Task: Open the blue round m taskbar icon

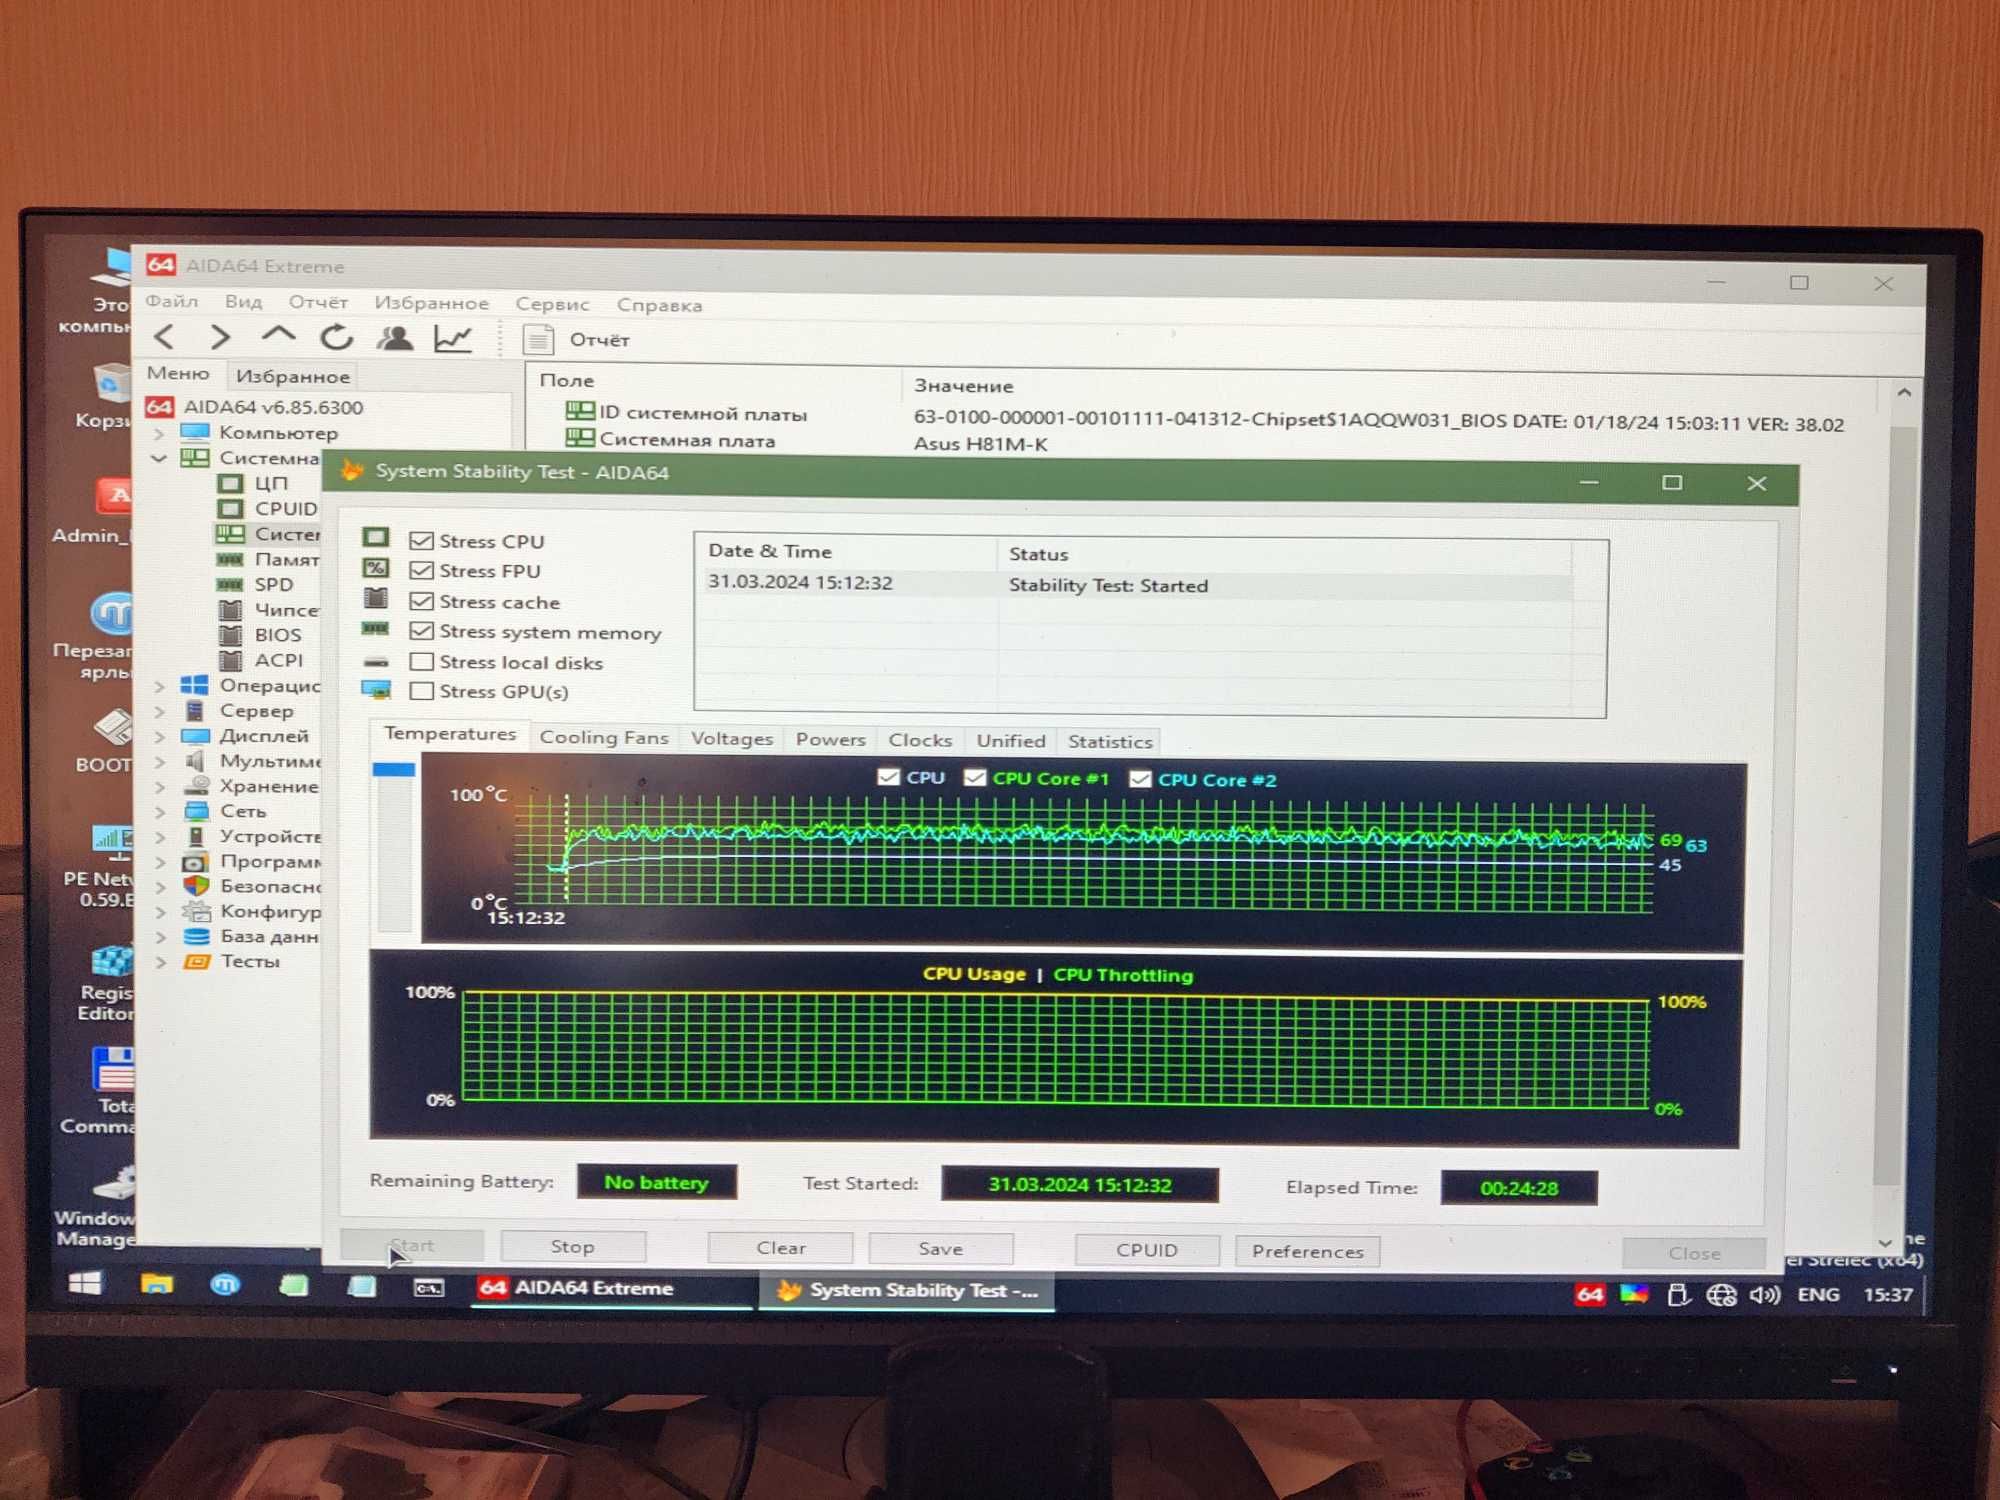Action: tap(225, 1284)
